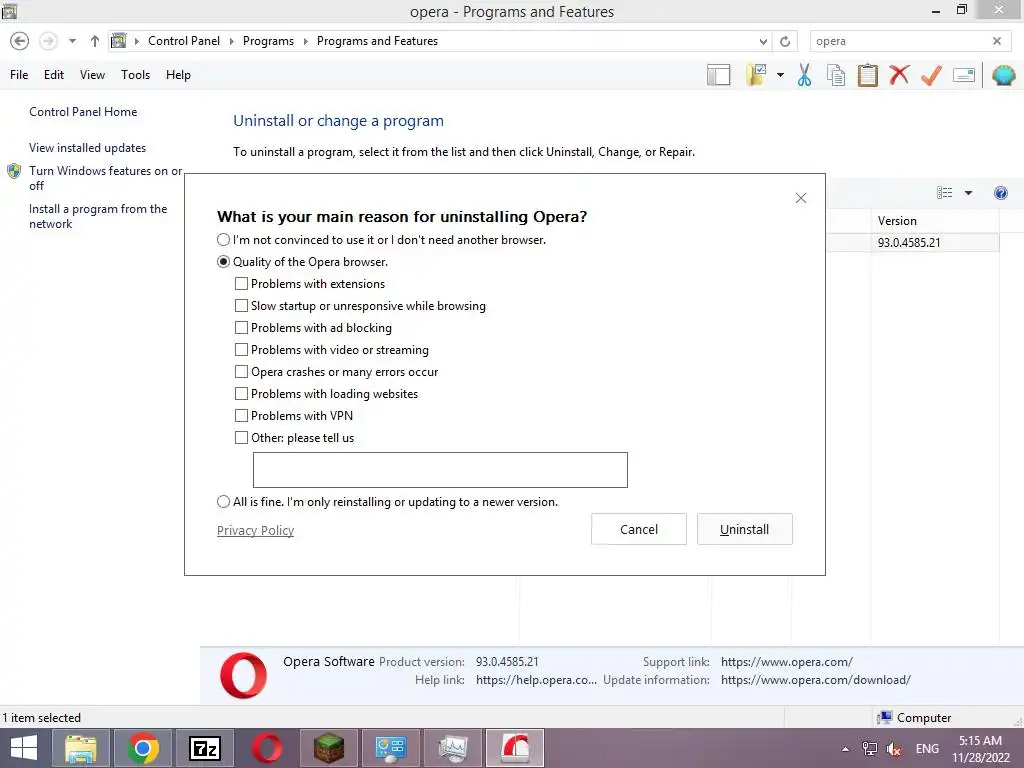Click the globe icon in toolbar
This screenshot has width=1024, height=768.
point(1004,75)
